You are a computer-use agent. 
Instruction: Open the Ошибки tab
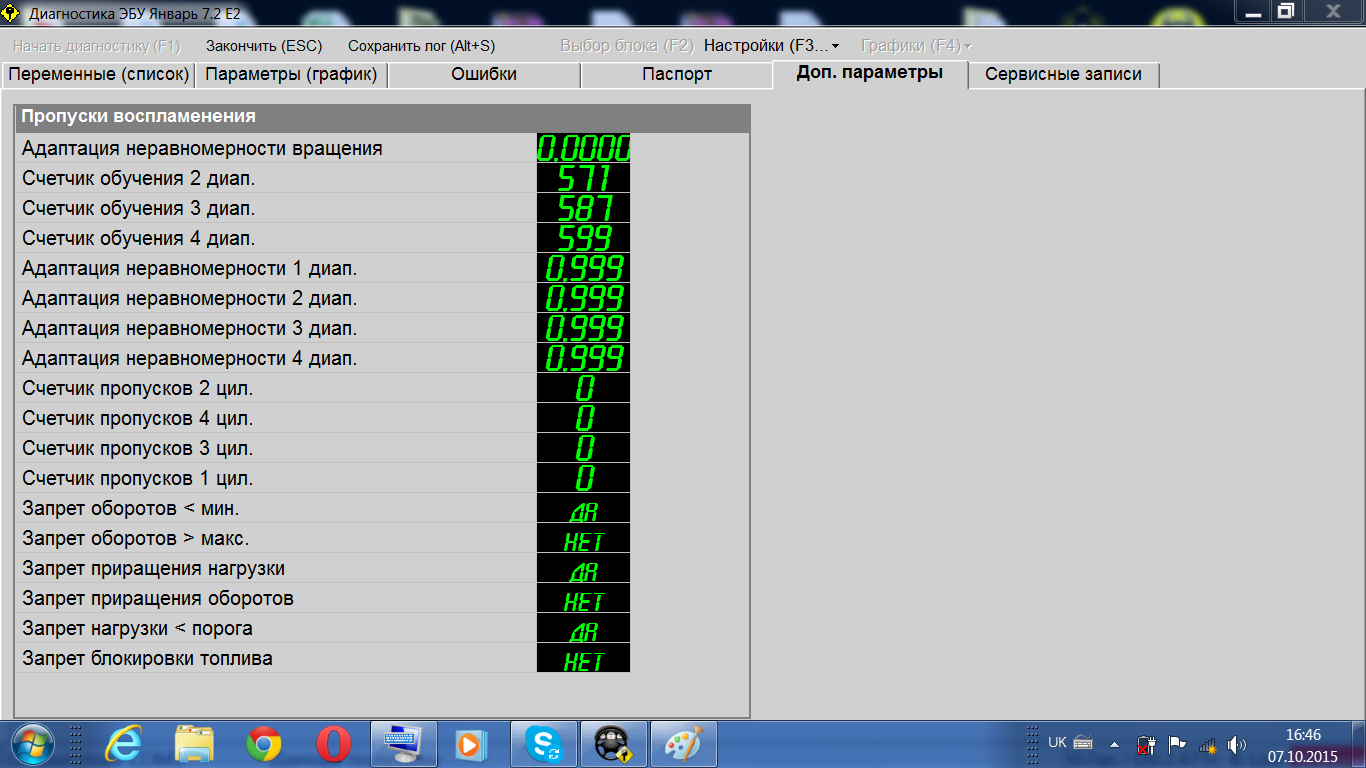[484, 75]
